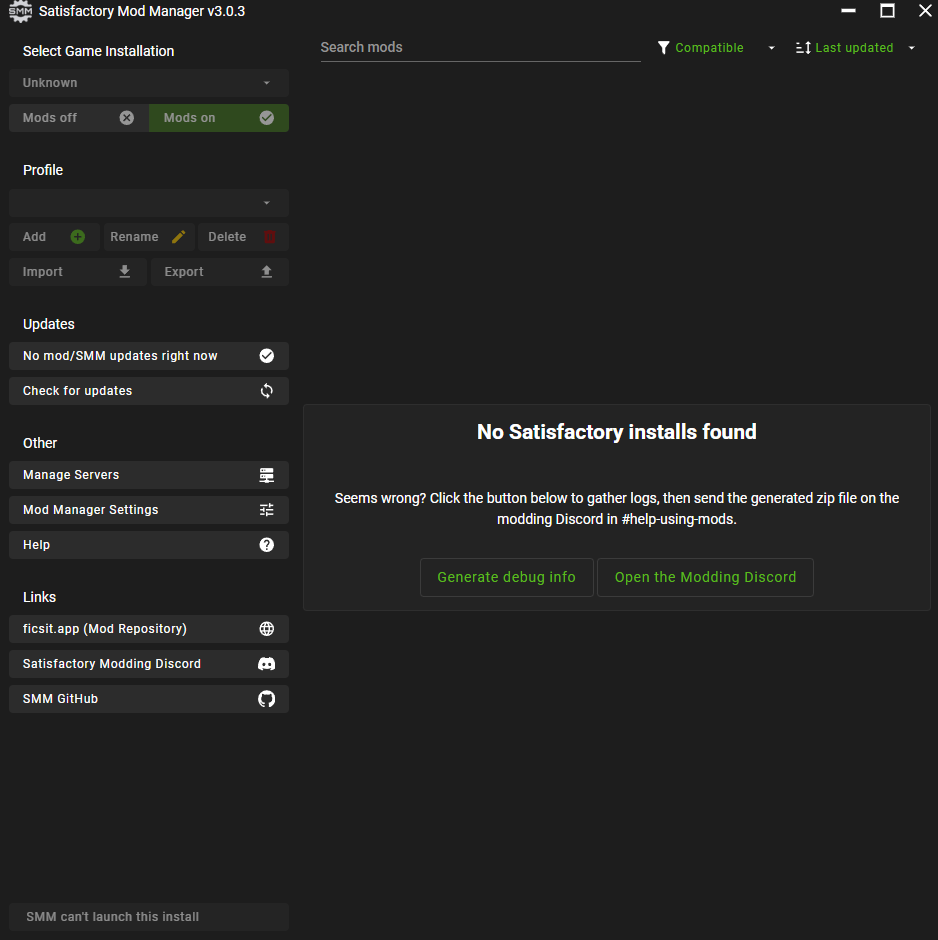Click the server icon on Manage Servers
Viewport: 938px width, 940px height.
[x=267, y=475]
